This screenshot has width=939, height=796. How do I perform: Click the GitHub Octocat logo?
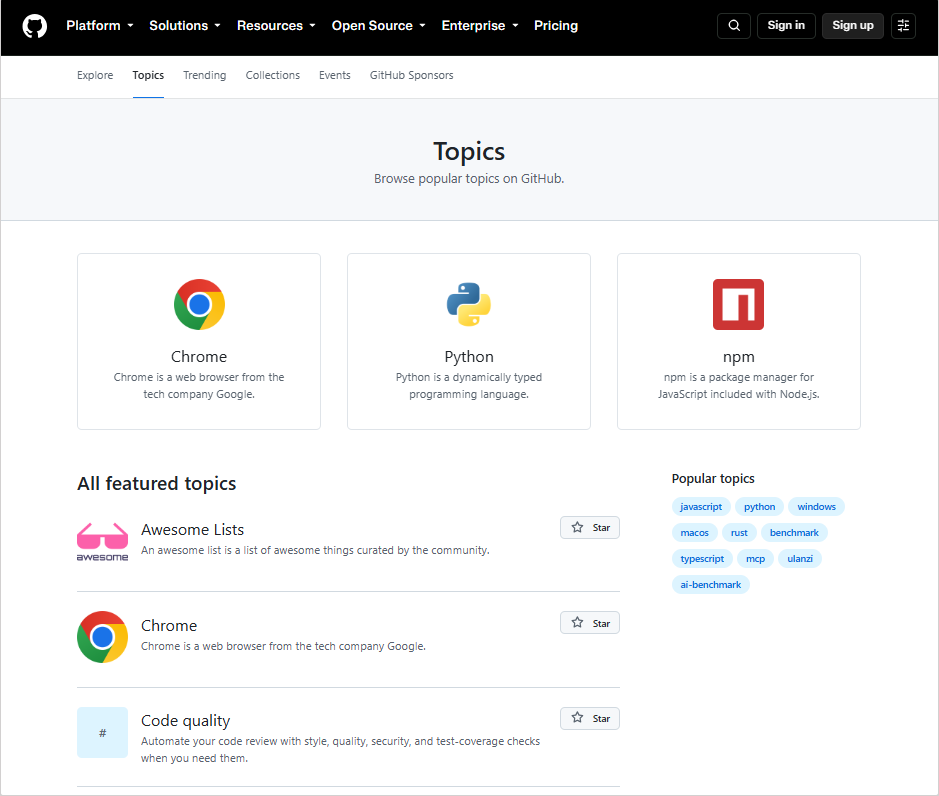click(x=35, y=26)
